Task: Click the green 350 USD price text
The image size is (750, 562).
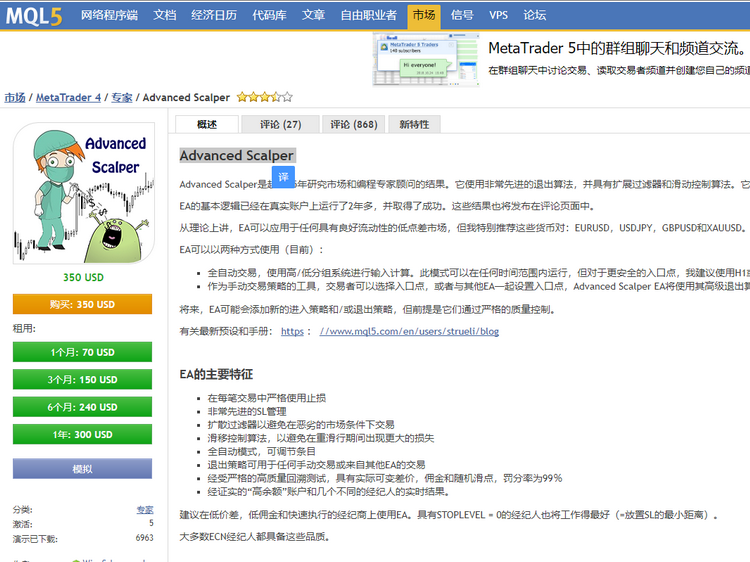Action: point(83,277)
